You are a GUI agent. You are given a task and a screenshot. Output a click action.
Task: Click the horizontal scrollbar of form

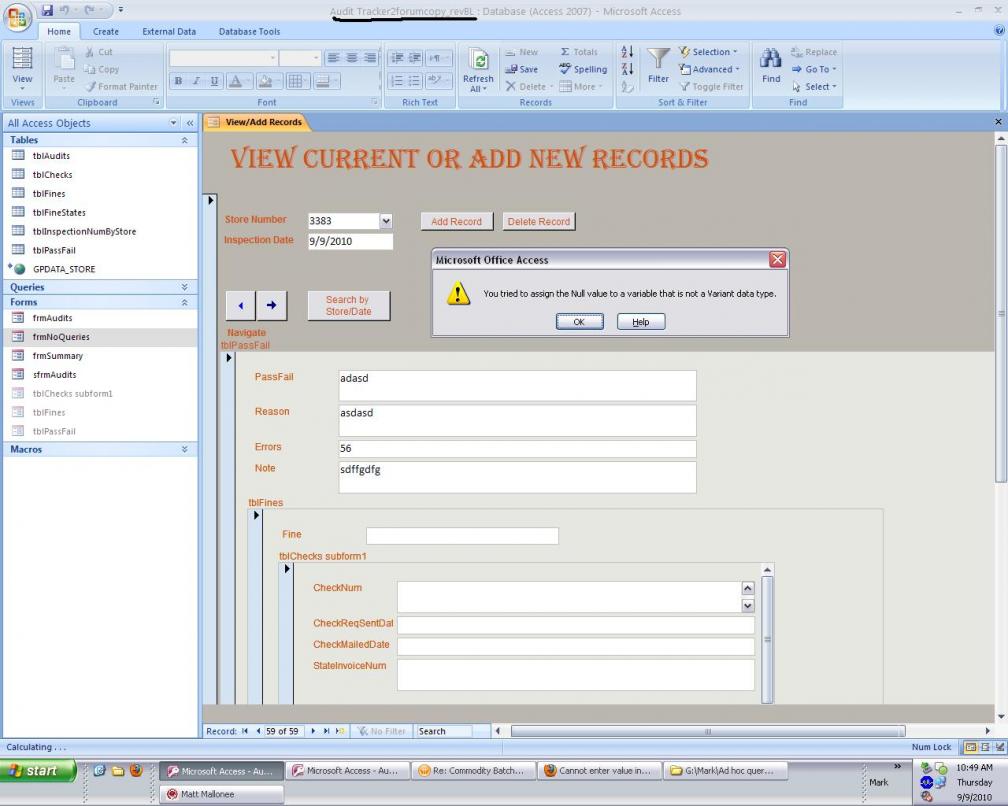click(x=708, y=731)
